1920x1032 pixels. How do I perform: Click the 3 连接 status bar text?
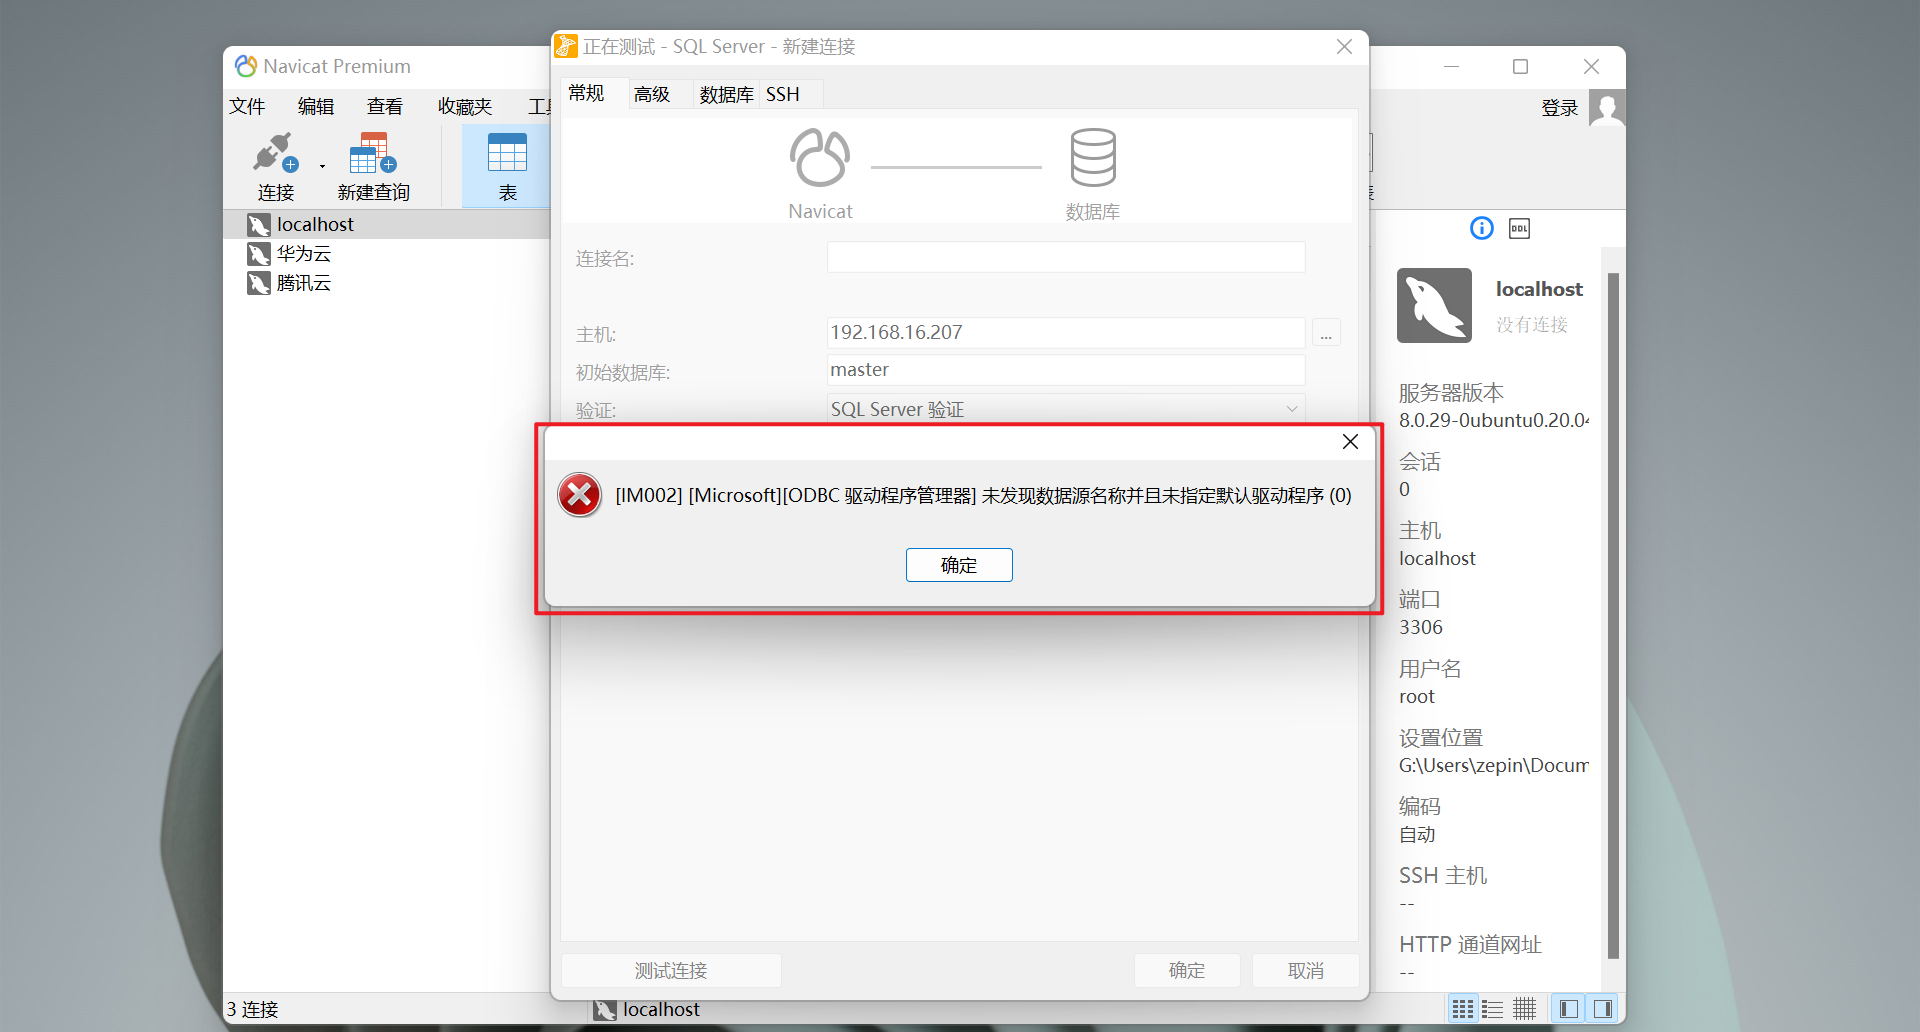(252, 1009)
